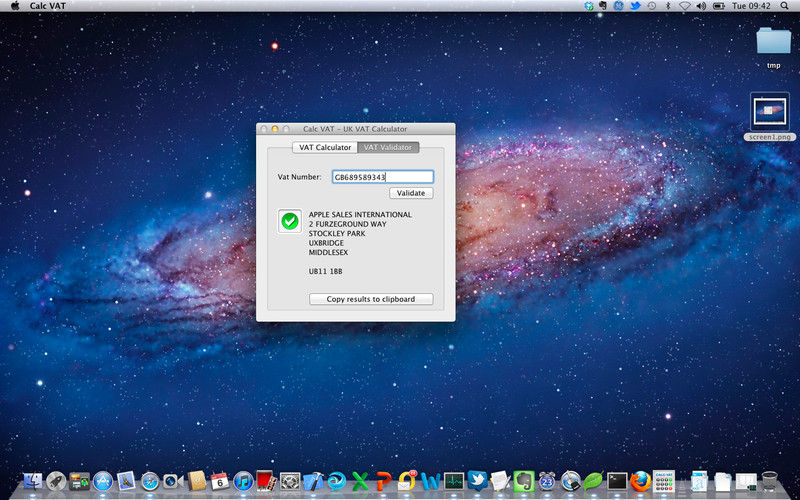The image size is (800, 500).
Task: Launch the App Store from dock
Action: click(x=103, y=481)
